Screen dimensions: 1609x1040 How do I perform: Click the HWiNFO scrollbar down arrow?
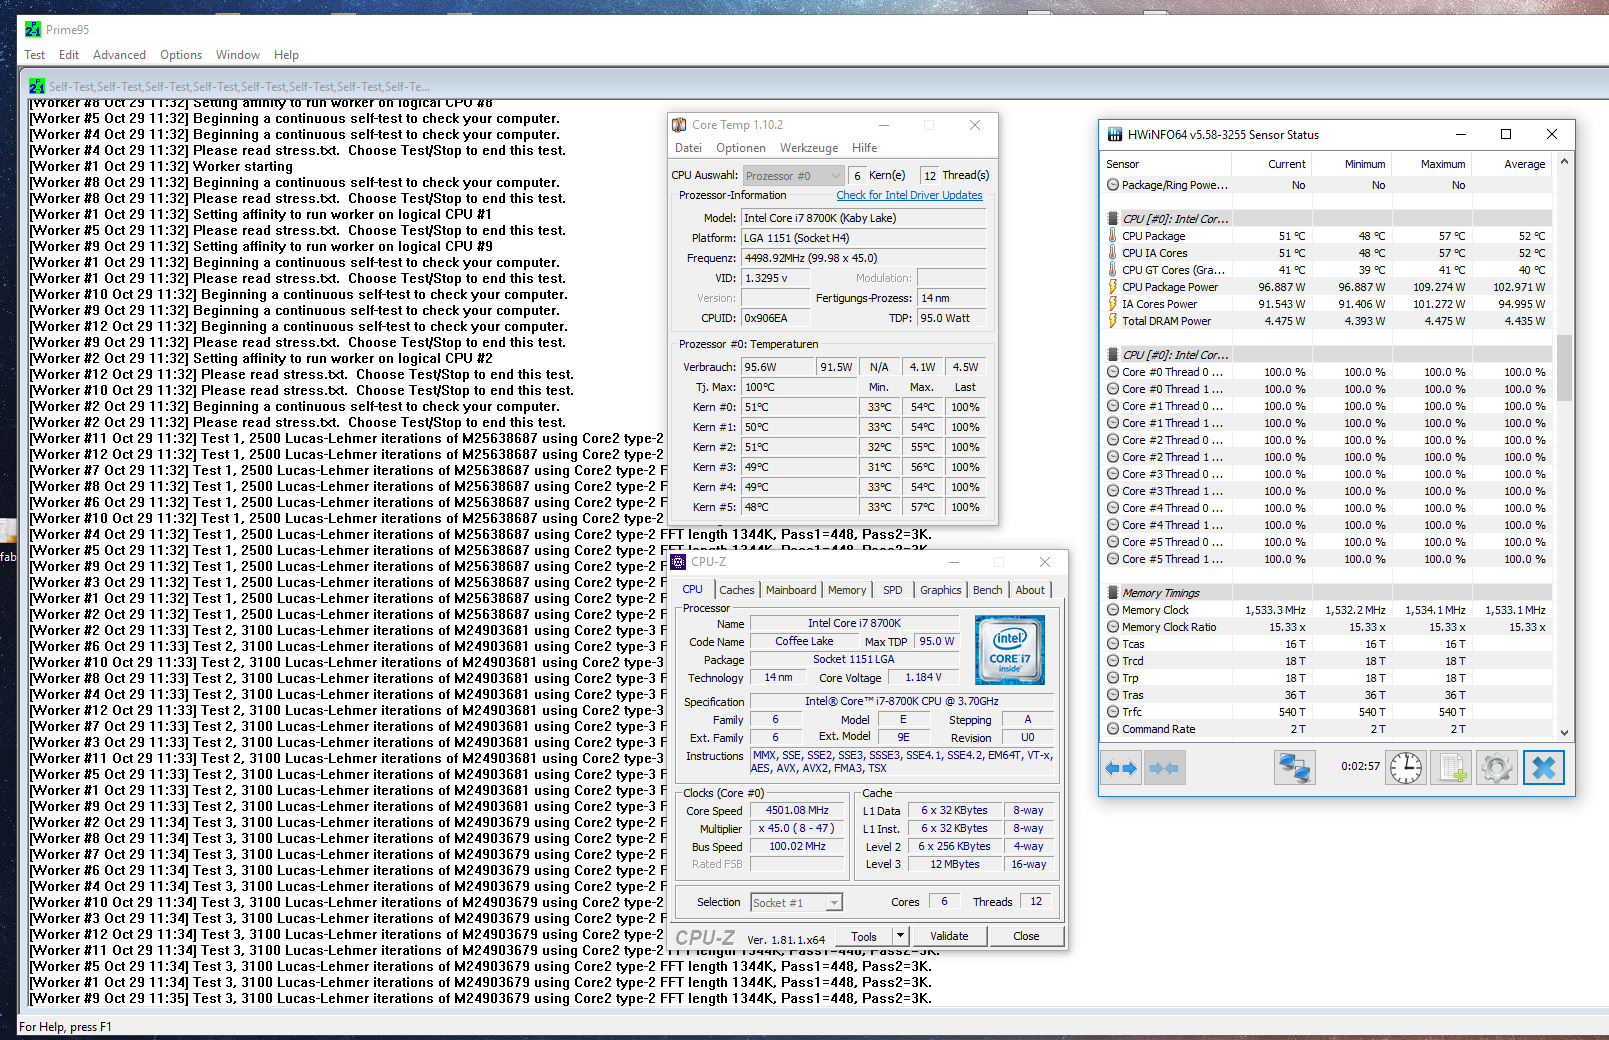[1565, 732]
